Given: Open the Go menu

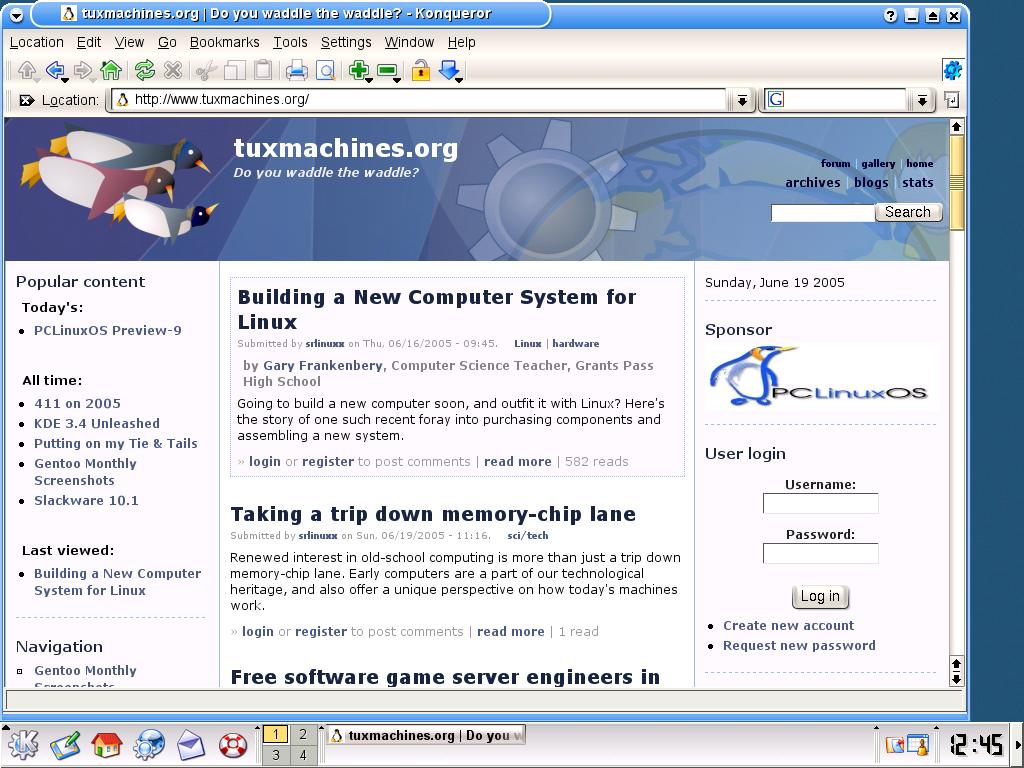Looking at the screenshot, I should click(x=167, y=42).
